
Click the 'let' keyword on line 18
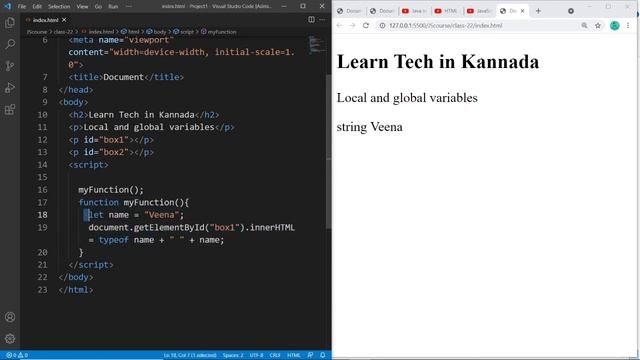tap(96, 215)
